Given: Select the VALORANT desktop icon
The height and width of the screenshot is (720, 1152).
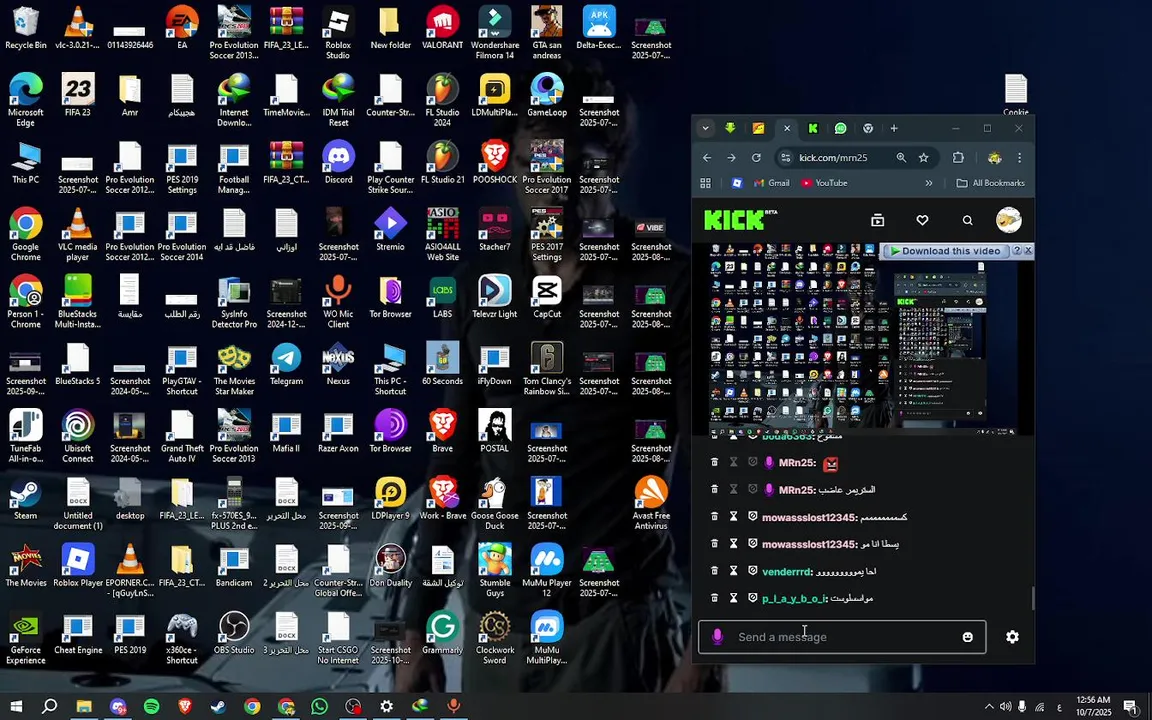Looking at the screenshot, I should pyautogui.click(x=442, y=28).
